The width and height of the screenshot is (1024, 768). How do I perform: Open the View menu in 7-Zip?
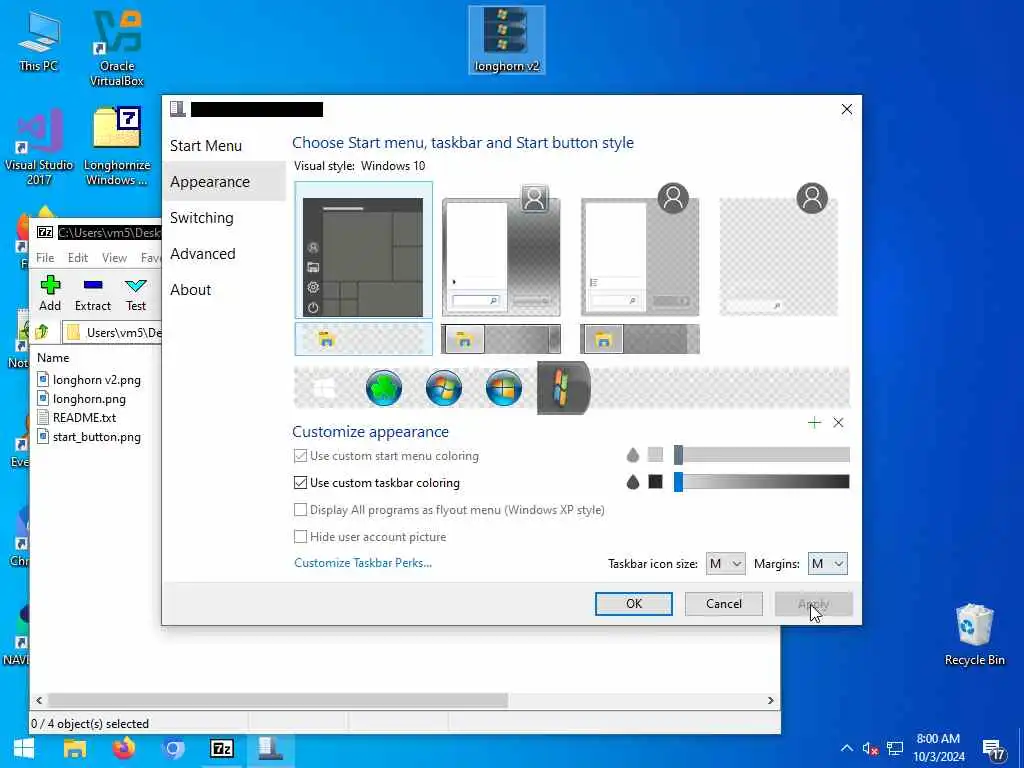click(114, 258)
